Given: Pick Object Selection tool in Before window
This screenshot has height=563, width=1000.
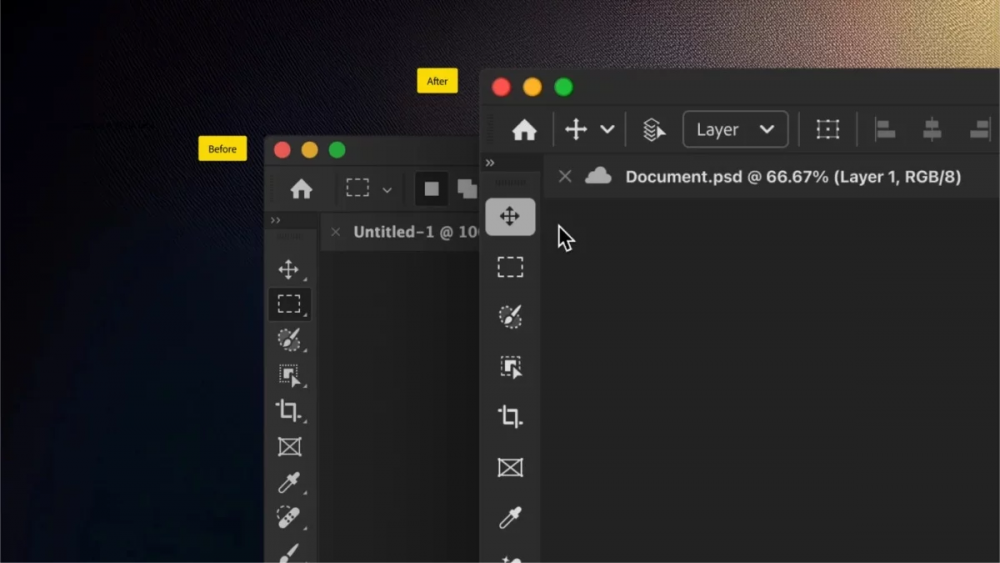Looking at the screenshot, I should tap(290, 375).
